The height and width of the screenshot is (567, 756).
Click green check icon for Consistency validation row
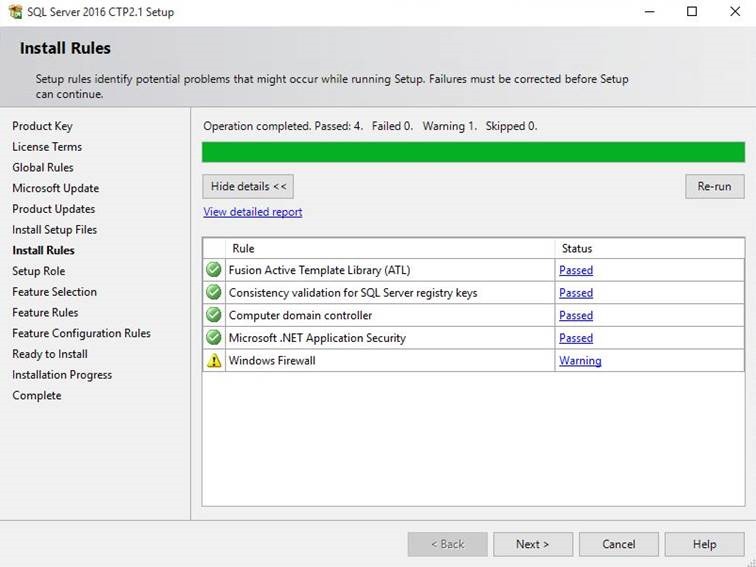(x=214, y=292)
